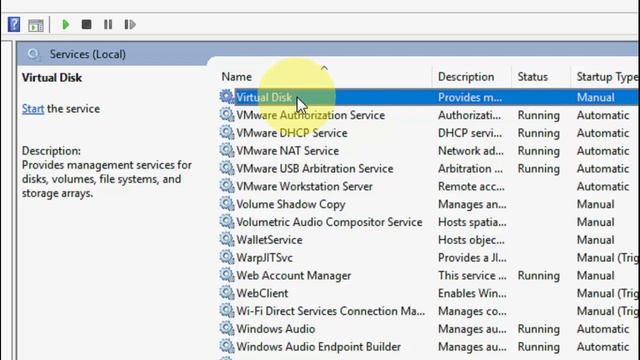Click gear icon for Volume Shadow Copy

coord(227,204)
